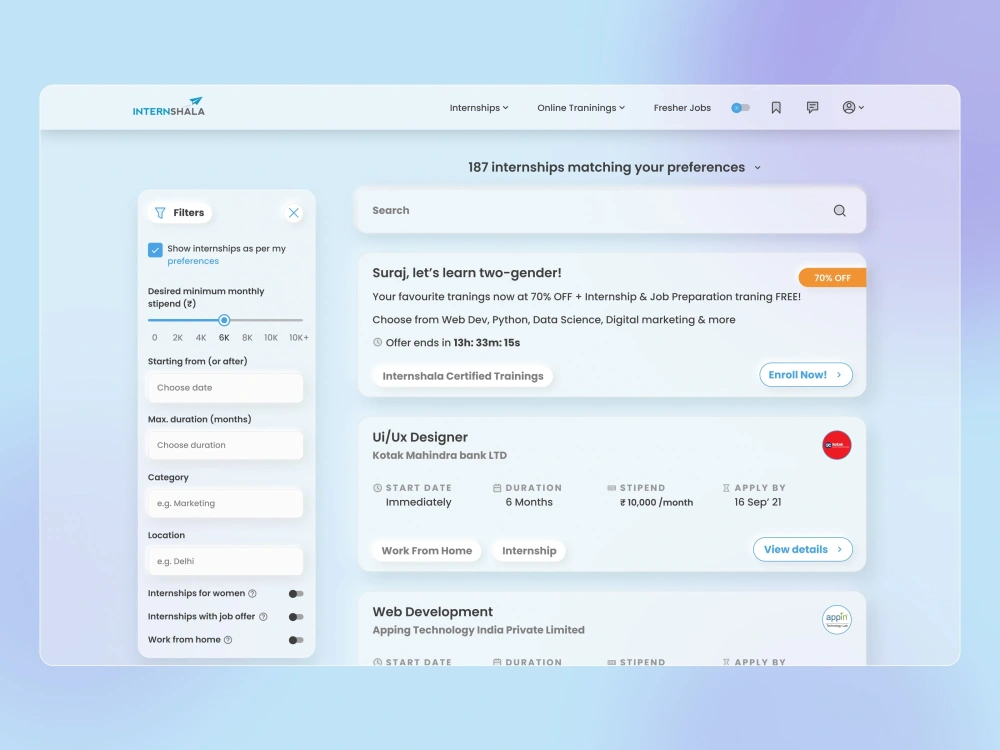Click the Filters funnel icon
Image resolution: width=1000 pixels, height=750 pixels.
pyautogui.click(x=160, y=212)
